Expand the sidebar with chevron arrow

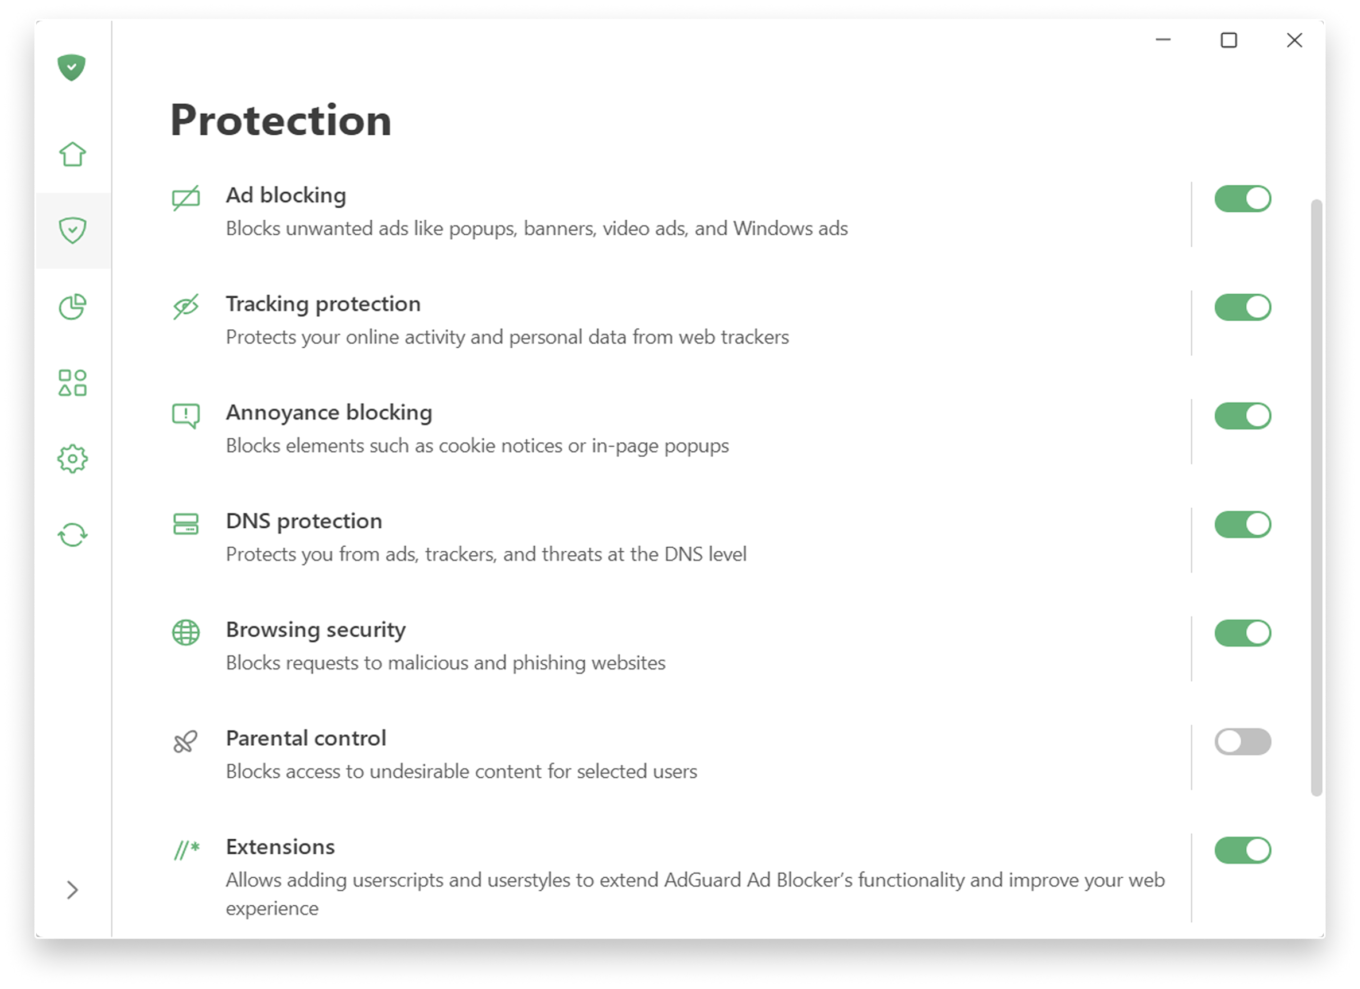72,890
